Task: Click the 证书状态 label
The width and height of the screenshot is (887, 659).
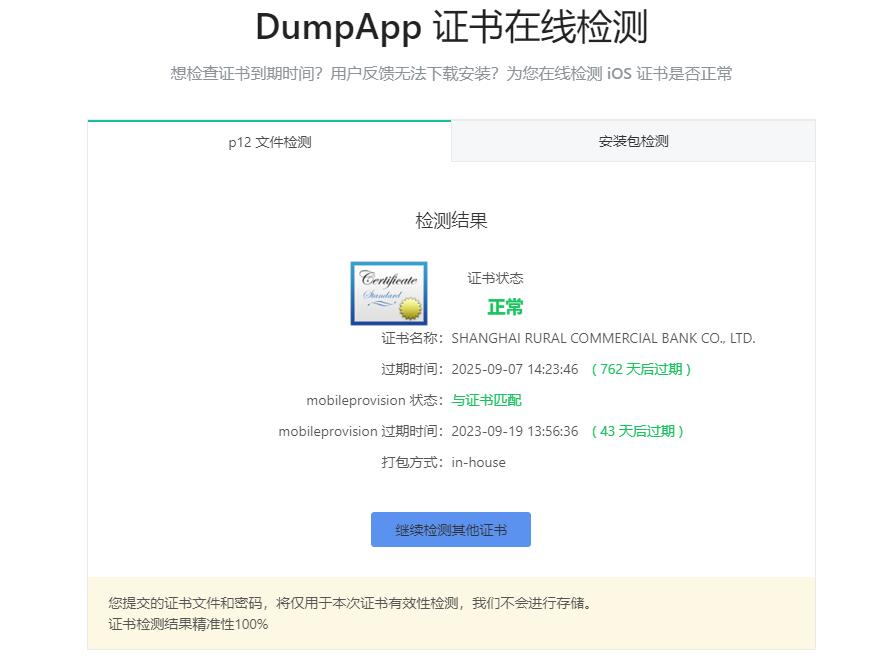Action: click(x=495, y=278)
